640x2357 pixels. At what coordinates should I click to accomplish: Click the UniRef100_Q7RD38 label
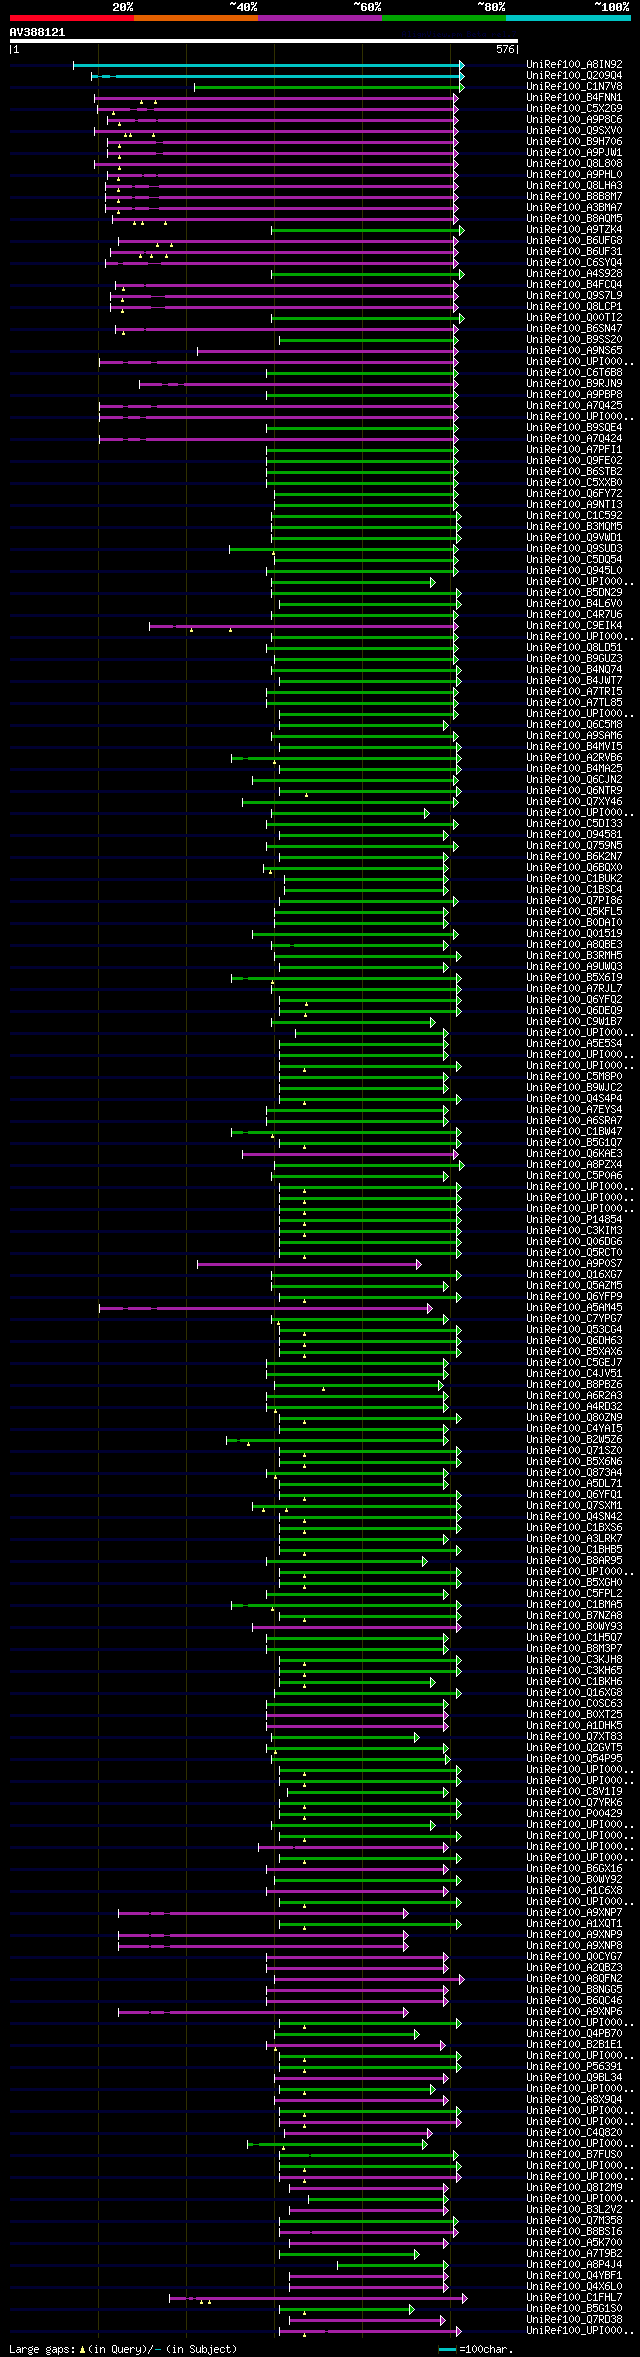[574, 2320]
